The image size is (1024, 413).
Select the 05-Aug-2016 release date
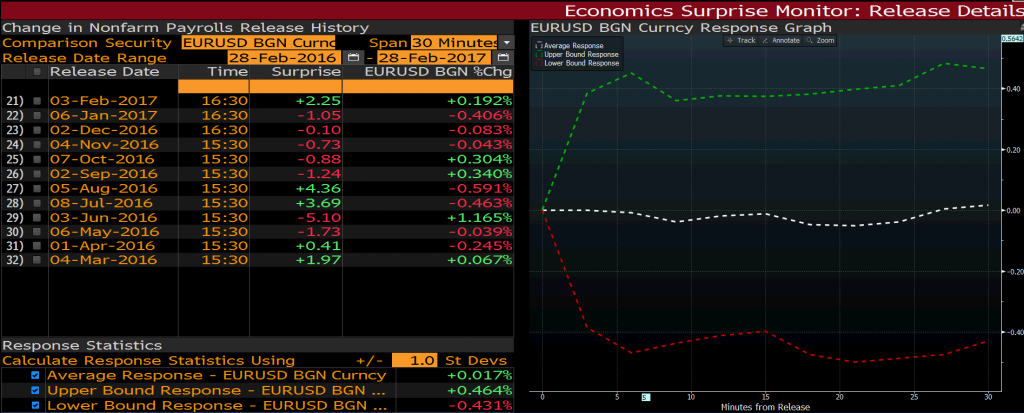click(104, 188)
